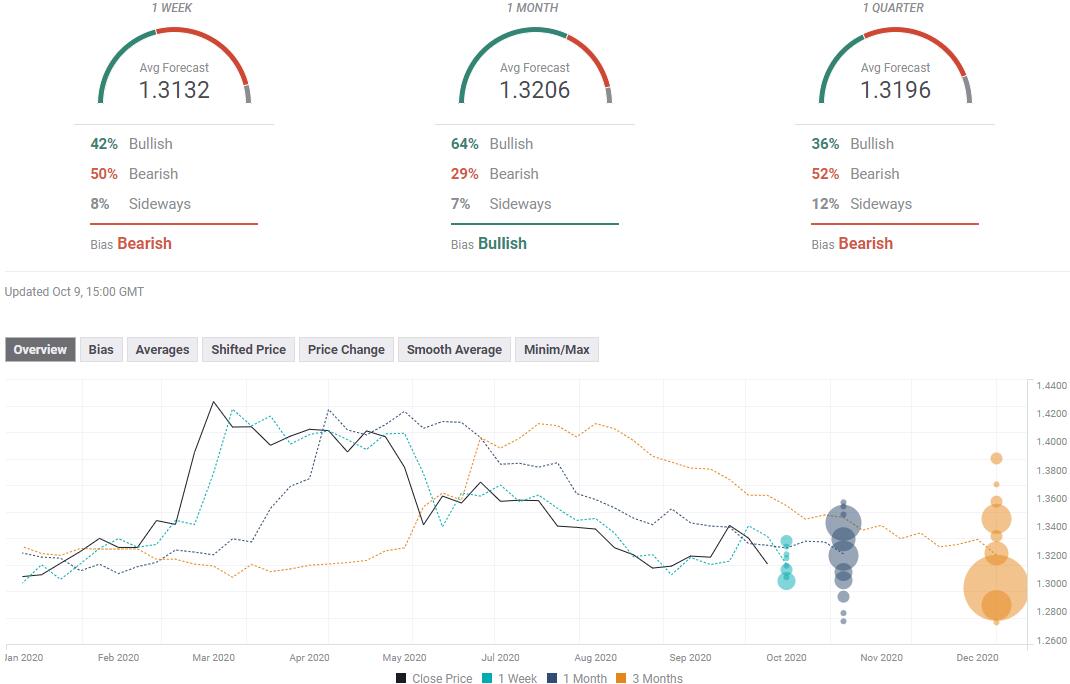Click the 1 QUARTER forecast gauge
Image resolution: width=1070 pixels, height=684 pixels.
click(895, 66)
